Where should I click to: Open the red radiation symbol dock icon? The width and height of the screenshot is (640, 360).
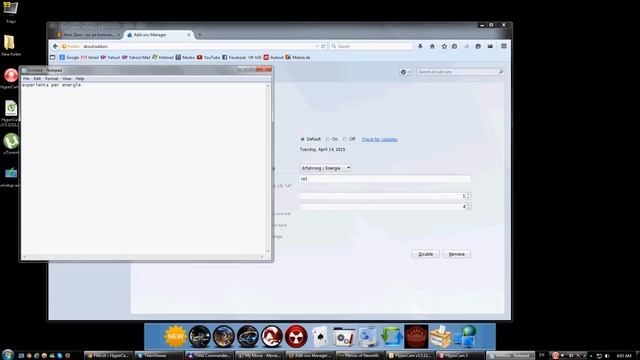296,337
